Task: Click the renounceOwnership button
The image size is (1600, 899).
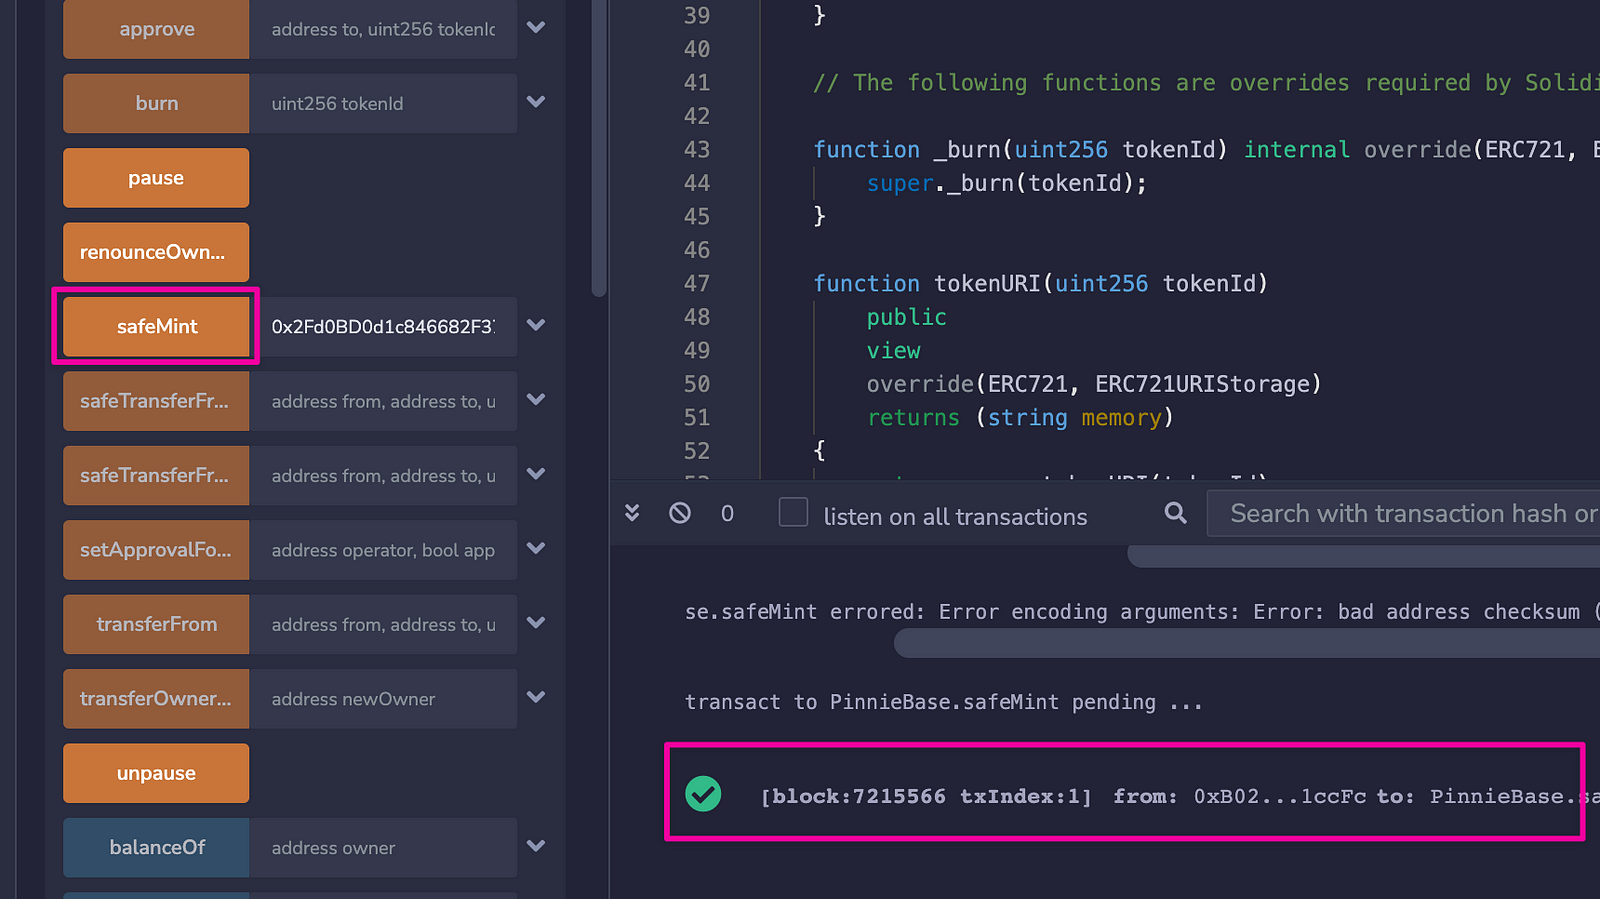Action: click(156, 252)
